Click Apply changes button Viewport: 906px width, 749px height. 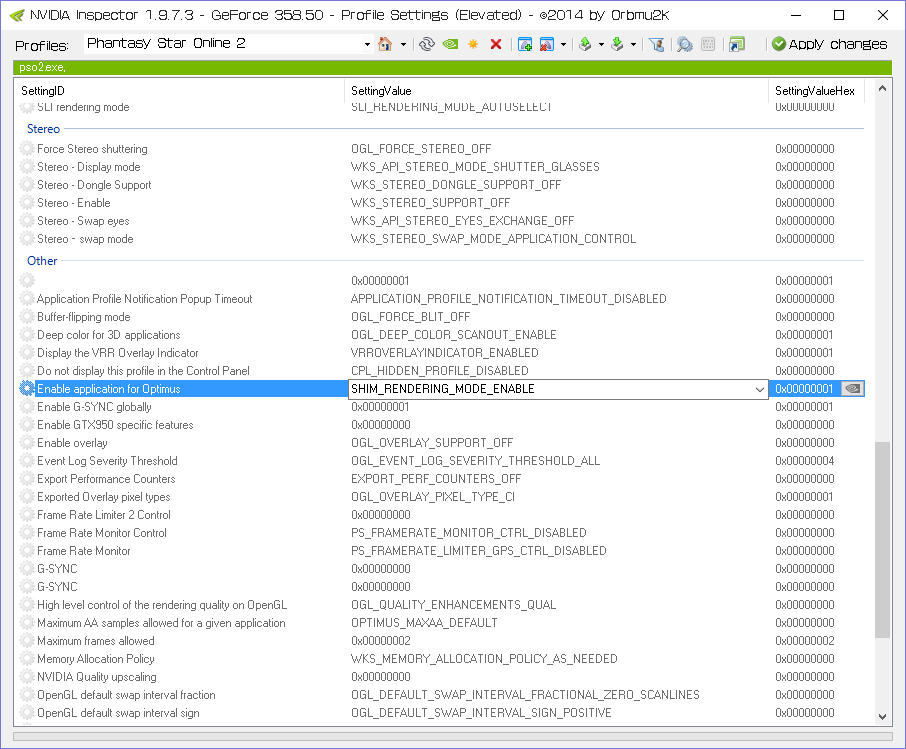830,44
